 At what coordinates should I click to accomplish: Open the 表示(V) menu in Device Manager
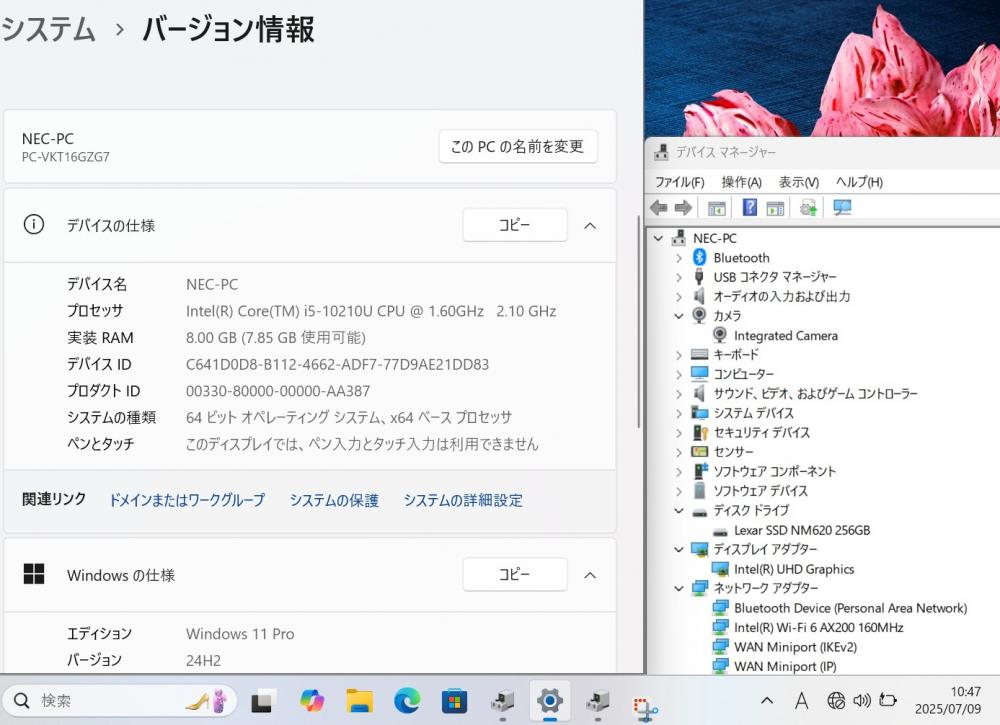pyautogui.click(x=798, y=182)
